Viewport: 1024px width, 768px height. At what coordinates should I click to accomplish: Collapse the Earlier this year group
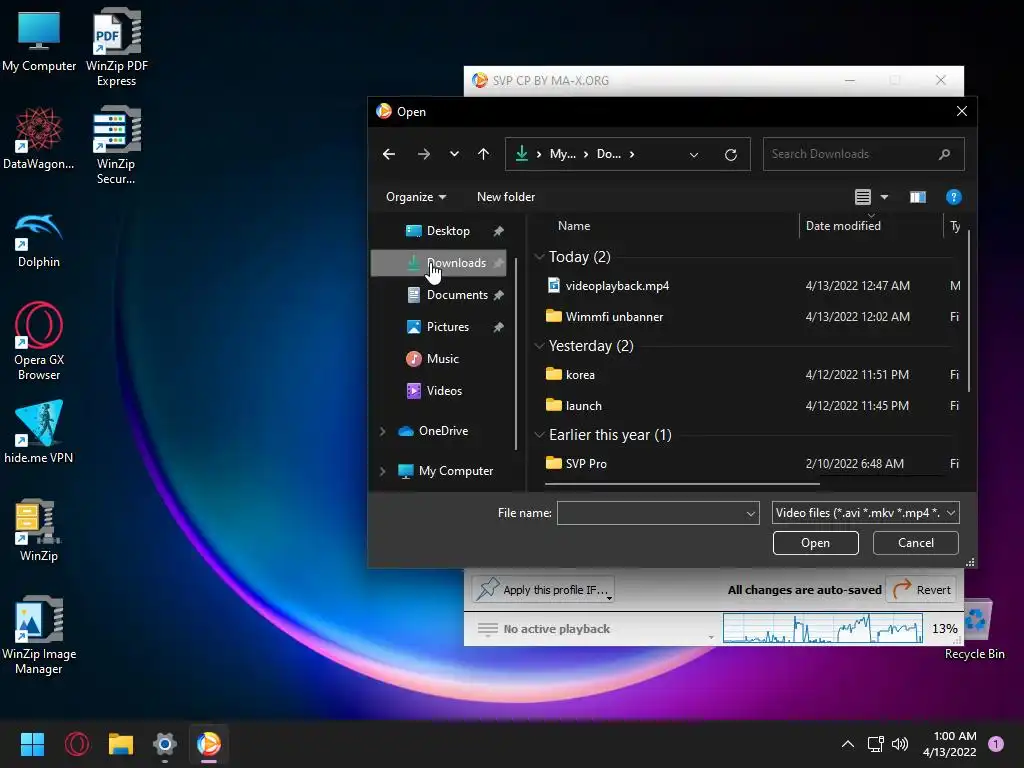pyautogui.click(x=539, y=434)
